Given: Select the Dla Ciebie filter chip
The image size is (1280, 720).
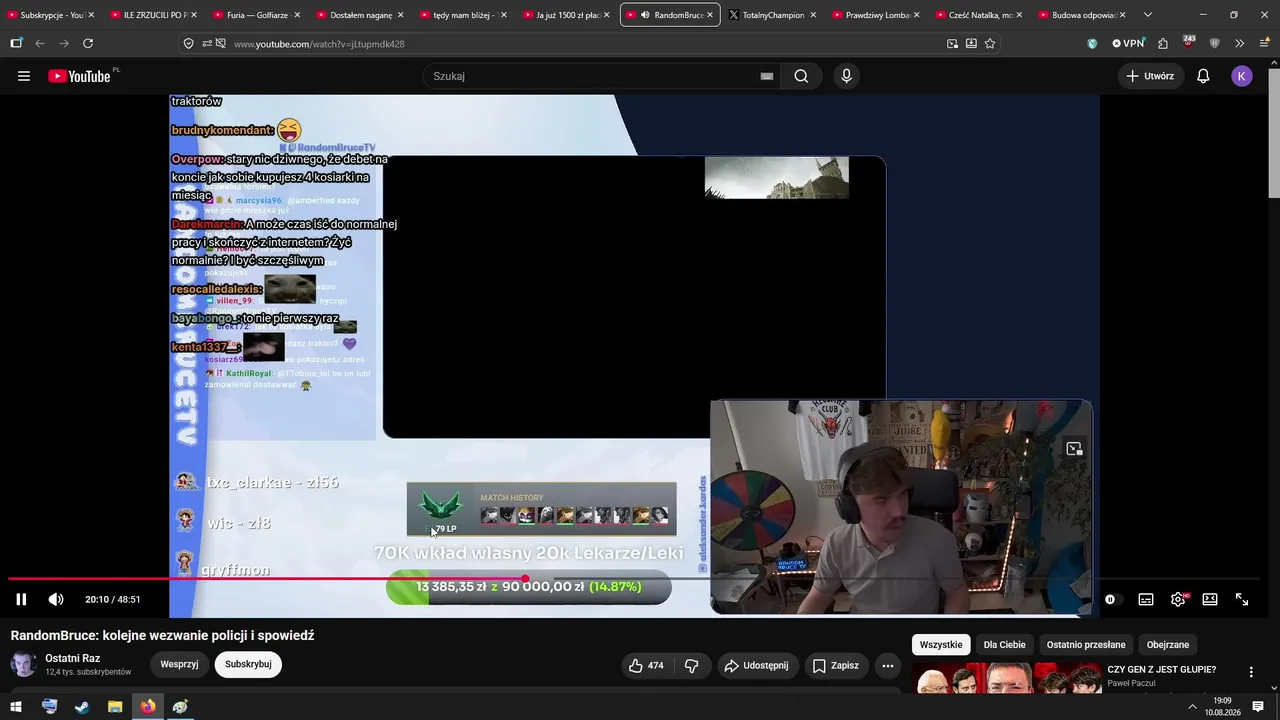Looking at the screenshot, I should [1004, 645].
